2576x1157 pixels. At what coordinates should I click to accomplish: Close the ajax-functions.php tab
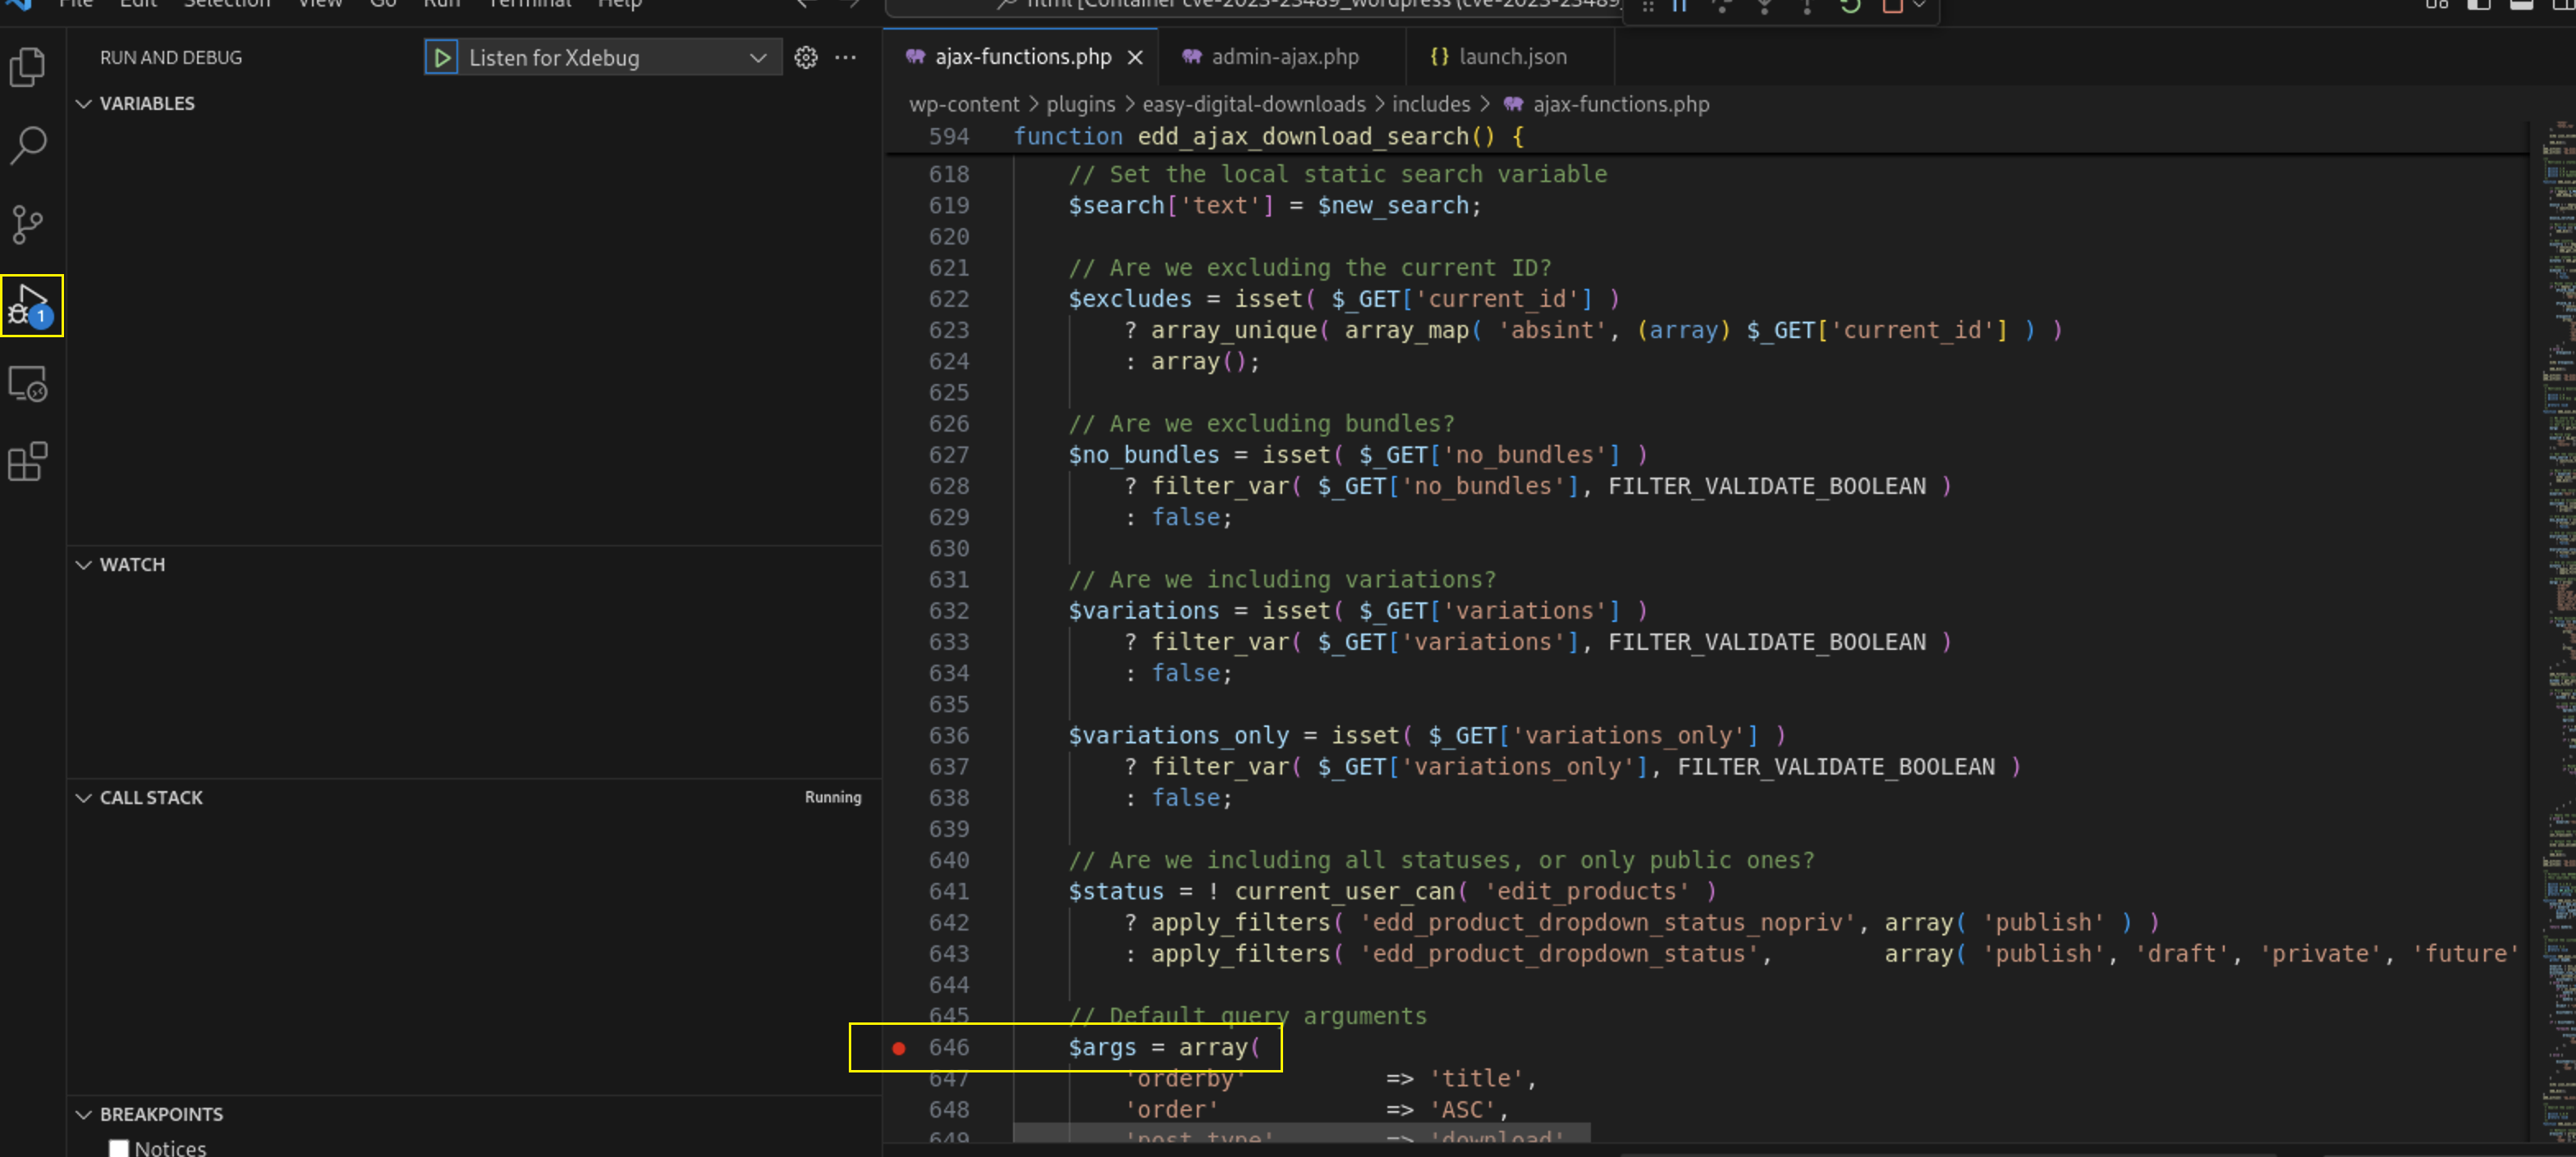pos(1135,58)
